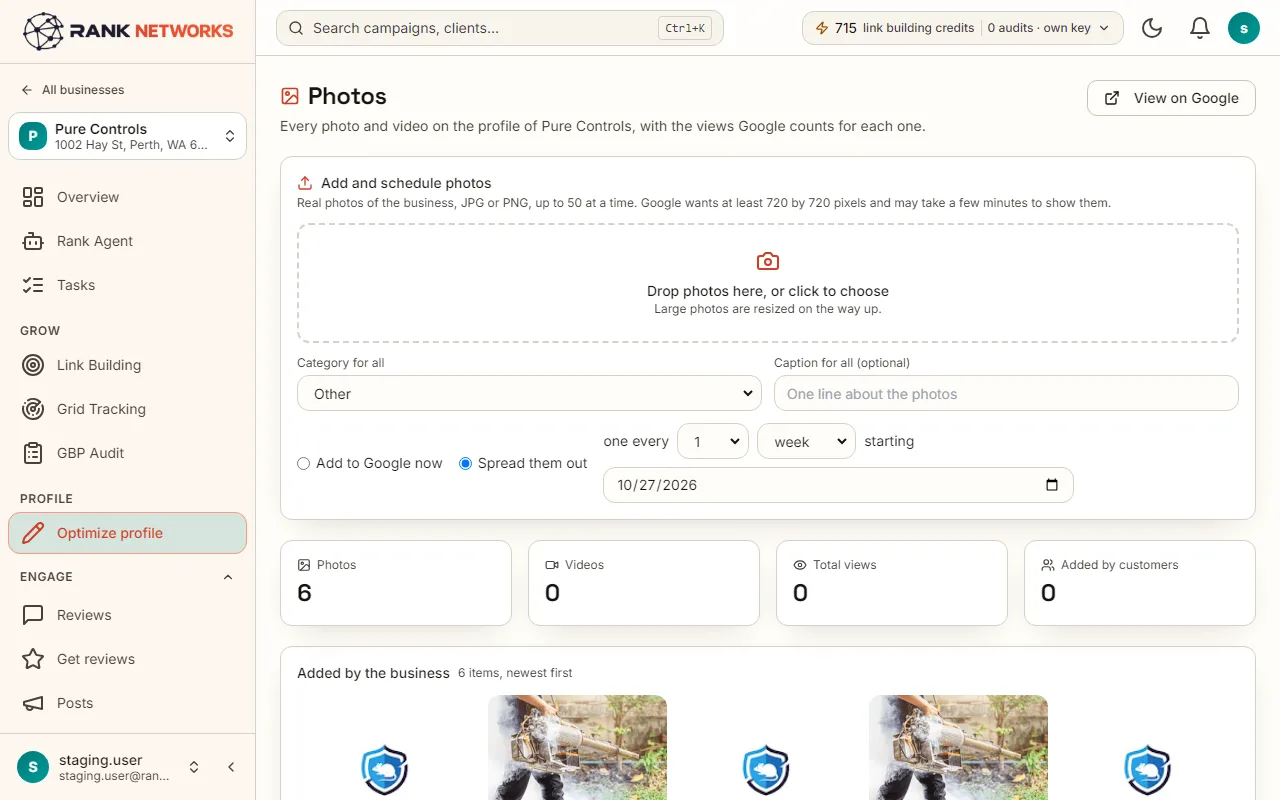Toggle dark mode moon icon

[1152, 28]
